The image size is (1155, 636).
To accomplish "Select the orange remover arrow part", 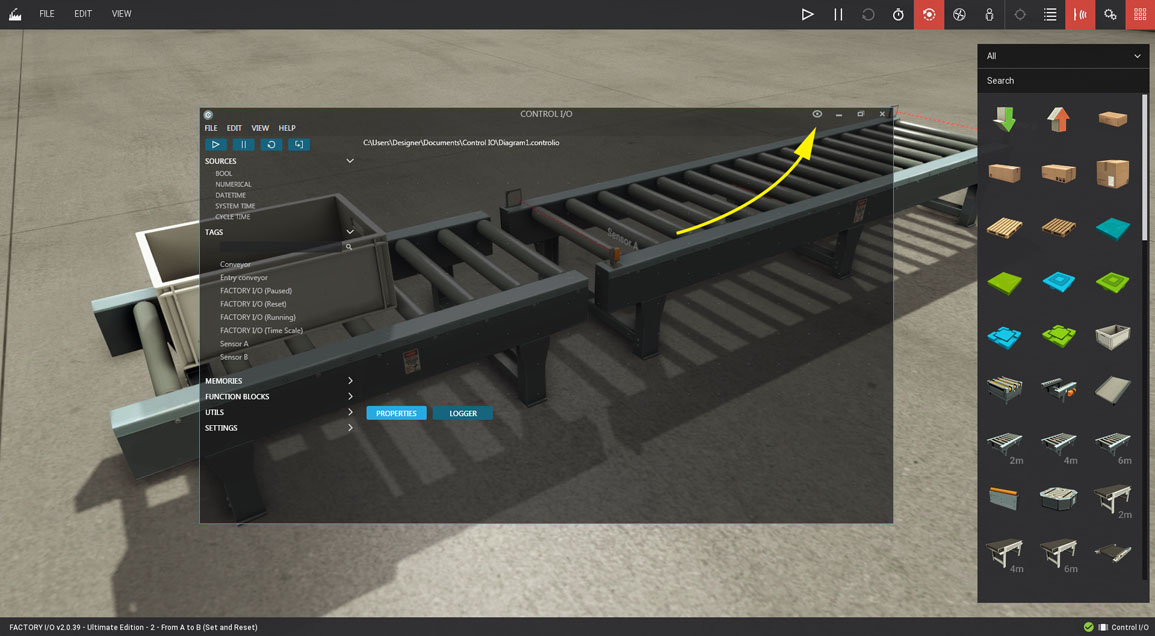I will [1059, 119].
